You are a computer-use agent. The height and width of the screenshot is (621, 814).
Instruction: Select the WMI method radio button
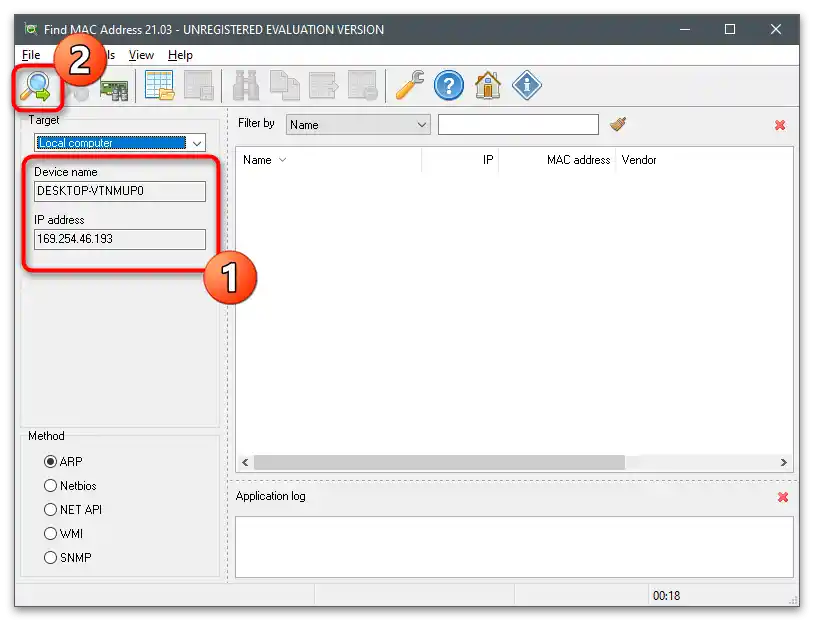[50, 533]
